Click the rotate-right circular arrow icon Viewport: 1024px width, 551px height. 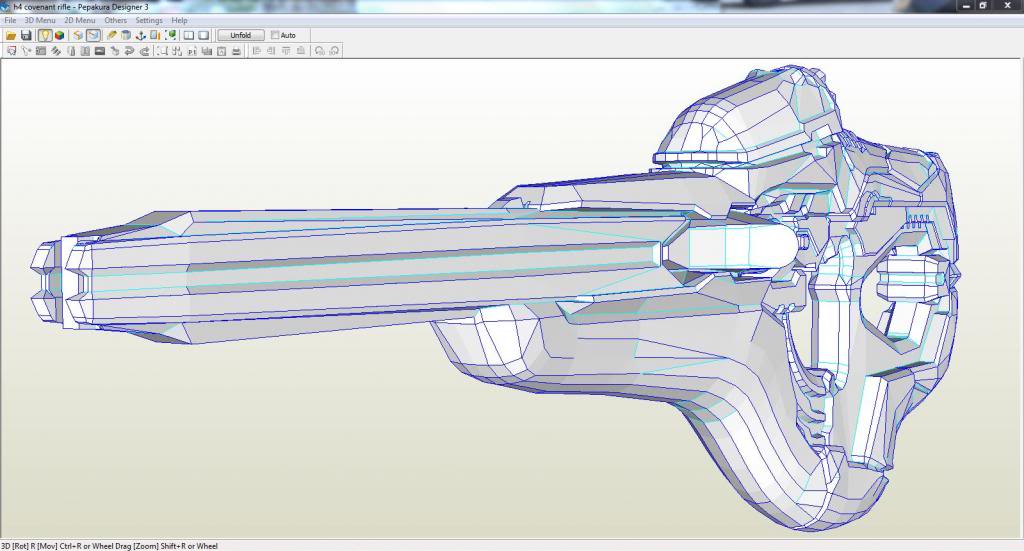click(334, 51)
